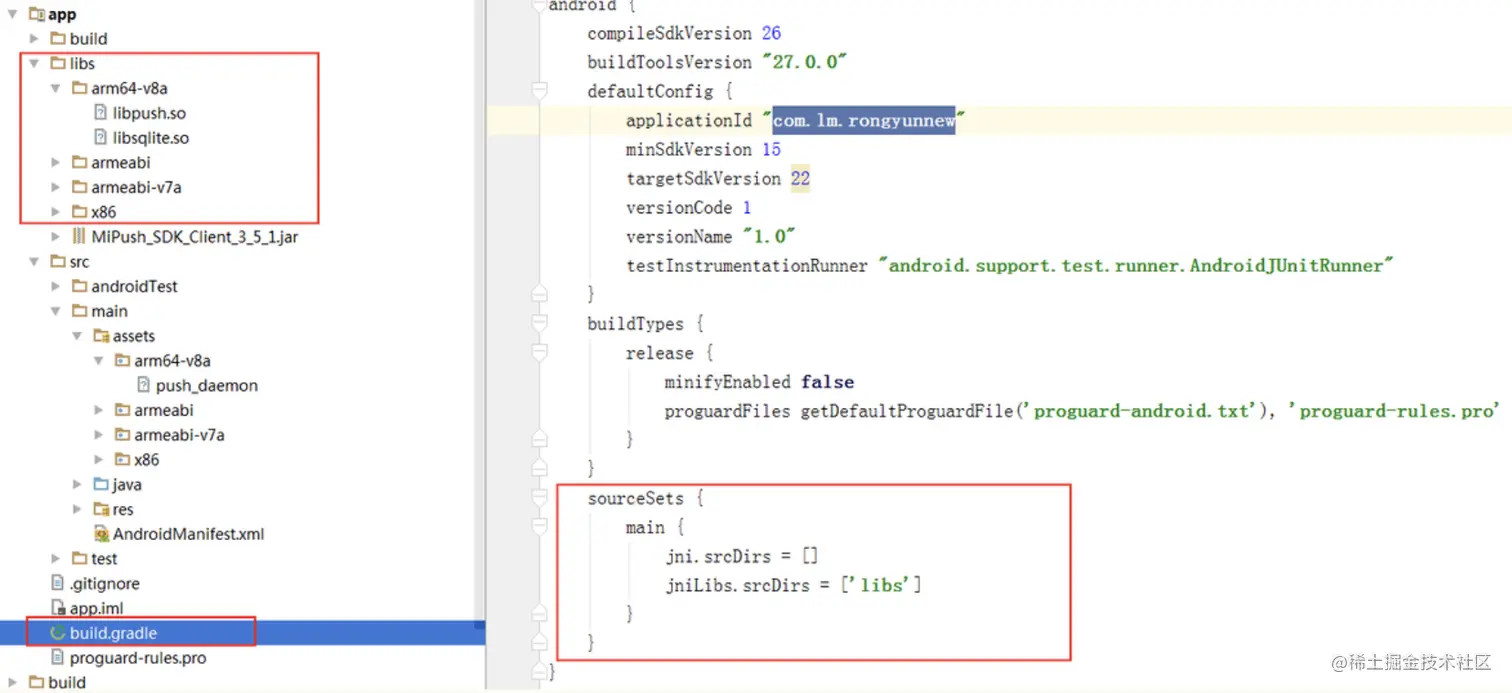Image resolution: width=1512 pixels, height=693 pixels.
Task: Fold the sourceSets block in gutter
Action: (540, 498)
